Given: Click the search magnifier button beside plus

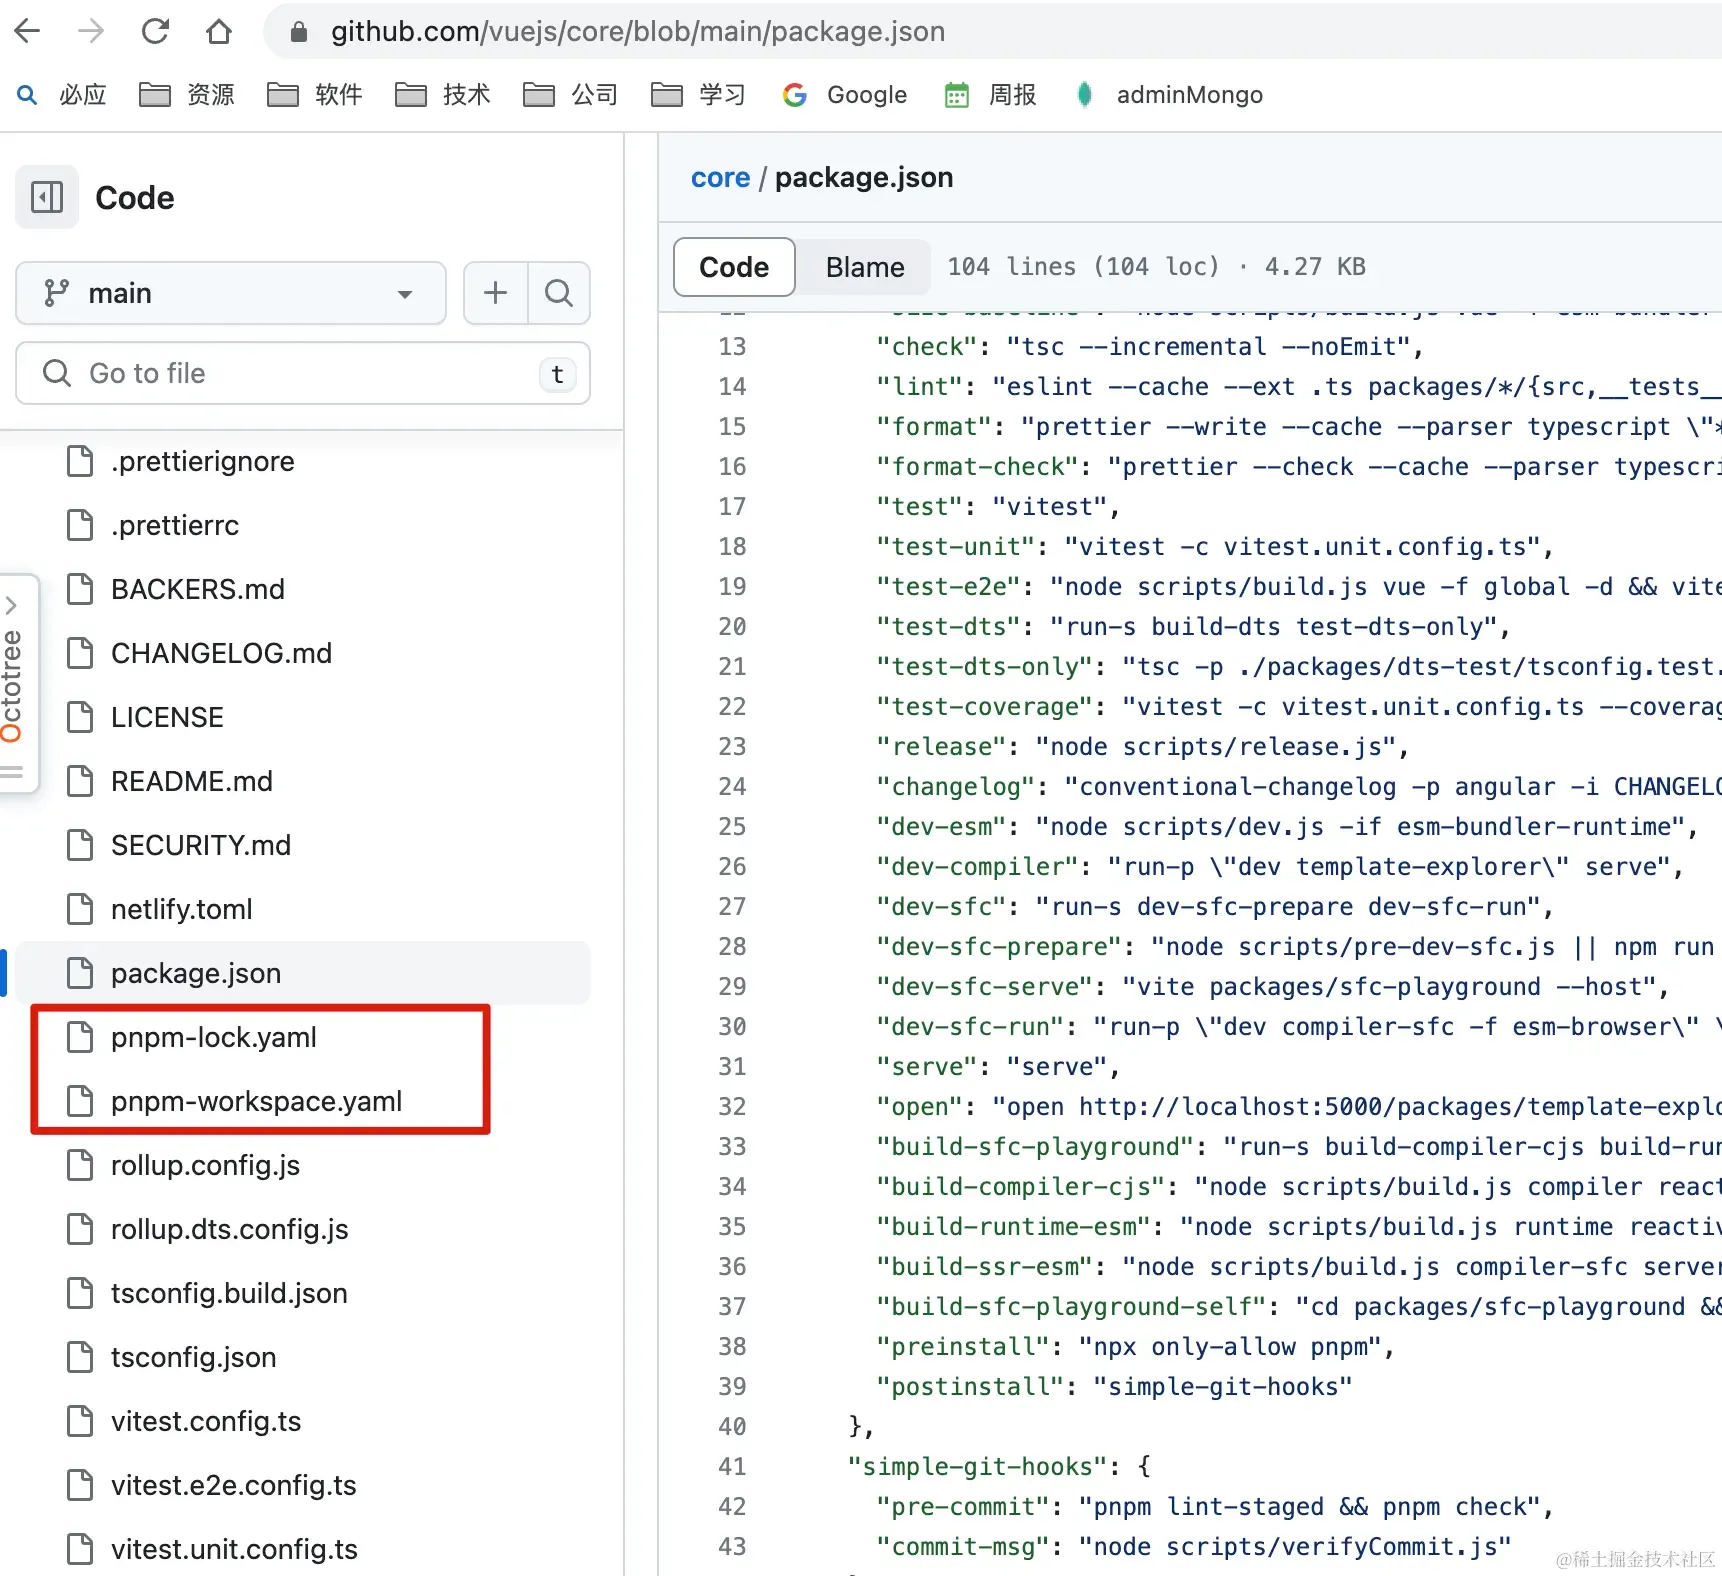Looking at the screenshot, I should pos(559,293).
